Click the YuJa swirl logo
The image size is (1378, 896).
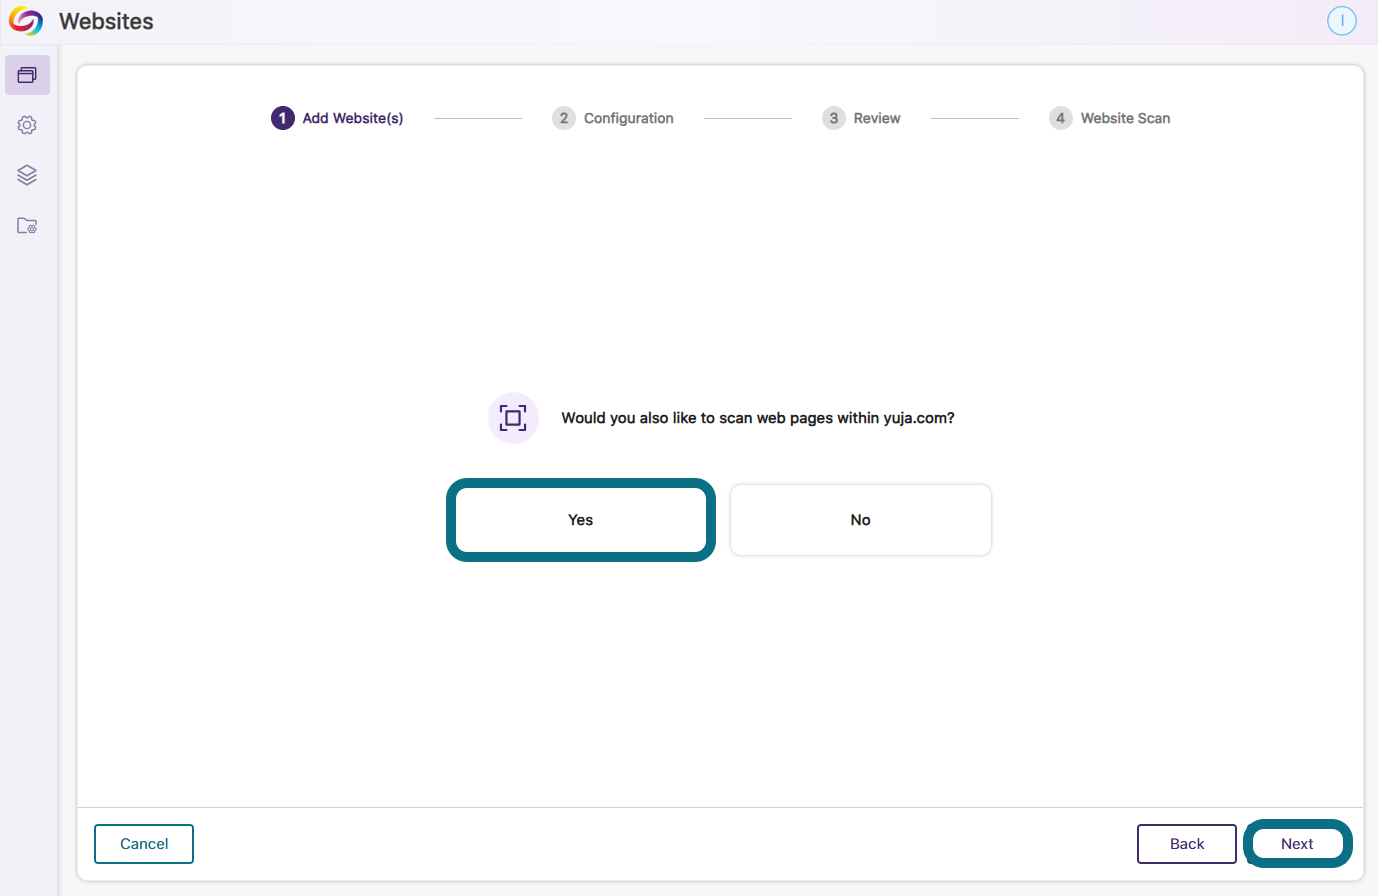click(x=26, y=21)
